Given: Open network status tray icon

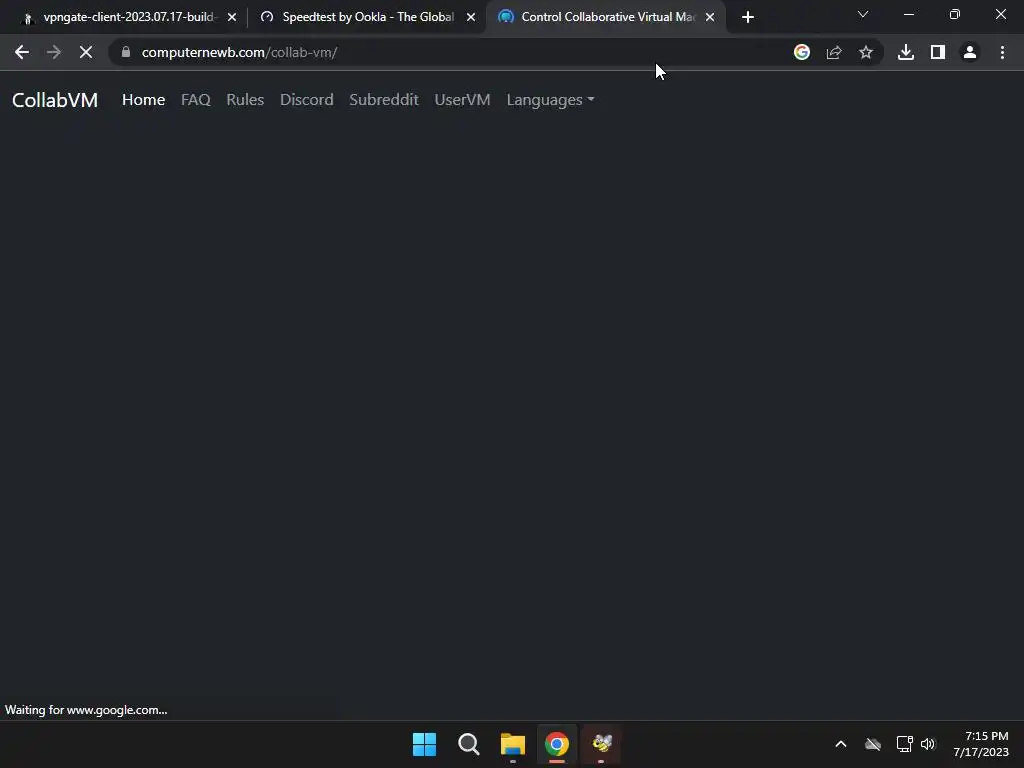Looking at the screenshot, I should point(904,744).
